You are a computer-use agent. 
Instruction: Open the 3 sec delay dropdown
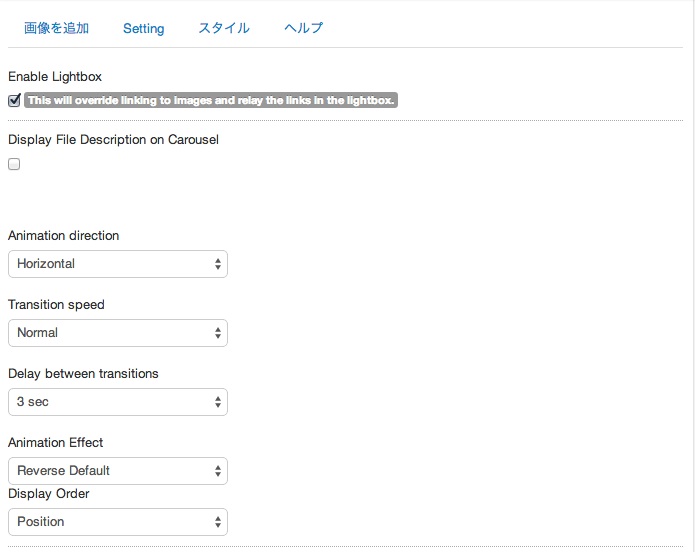point(117,402)
